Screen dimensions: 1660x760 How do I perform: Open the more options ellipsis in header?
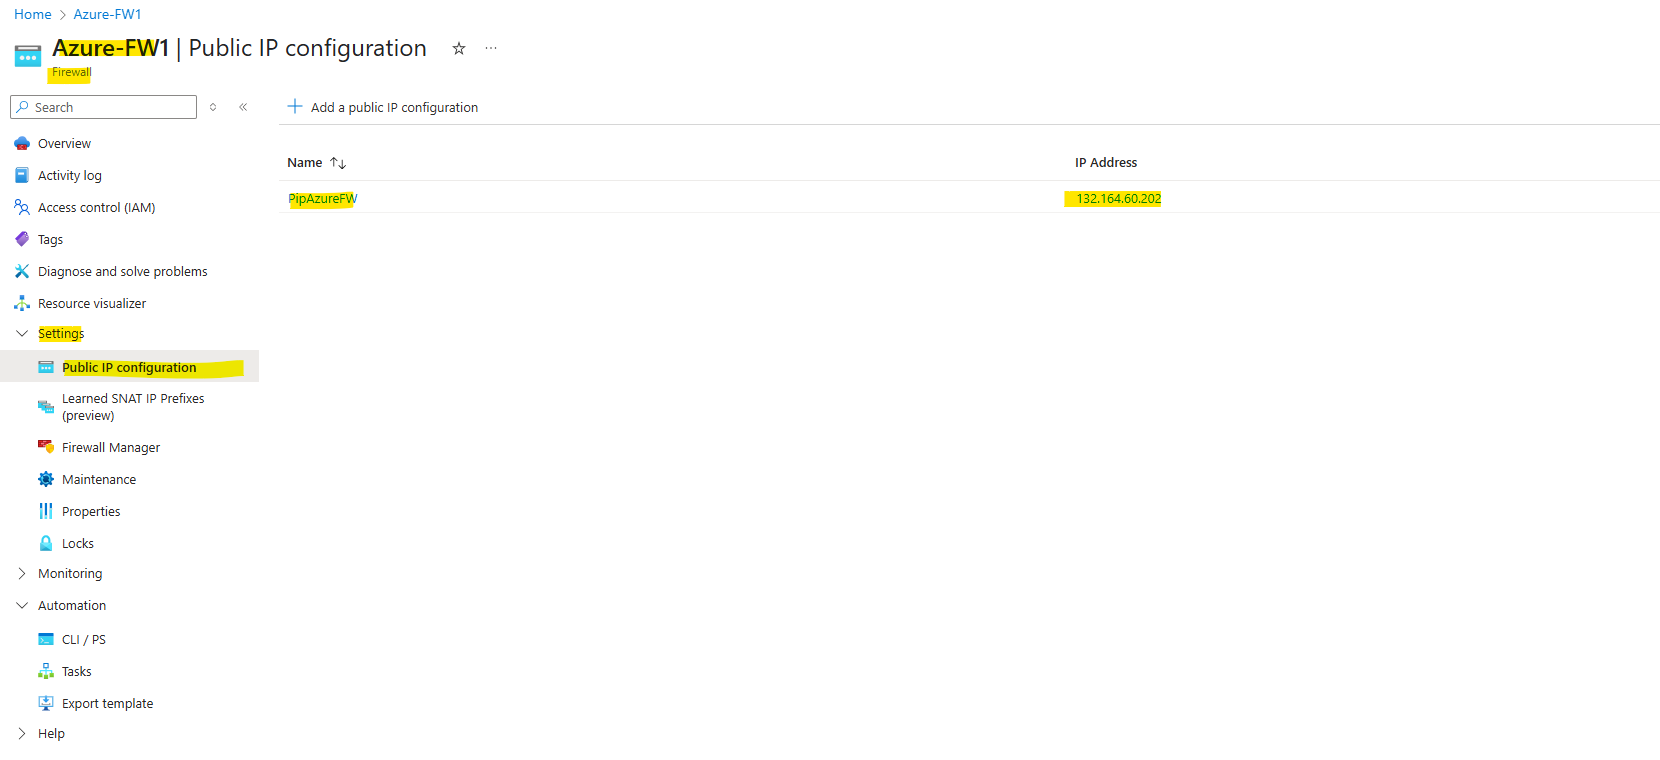point(491,48)
